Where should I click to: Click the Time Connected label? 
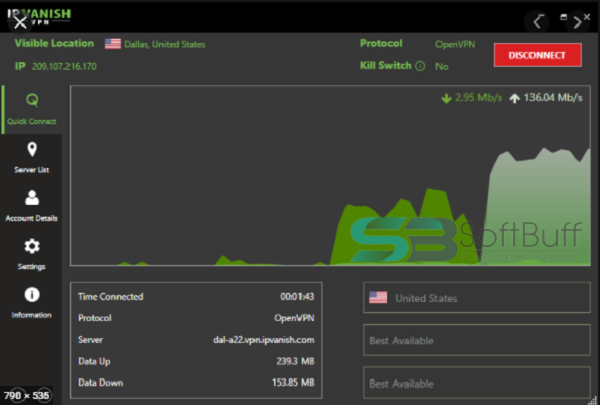coord(111,297)
